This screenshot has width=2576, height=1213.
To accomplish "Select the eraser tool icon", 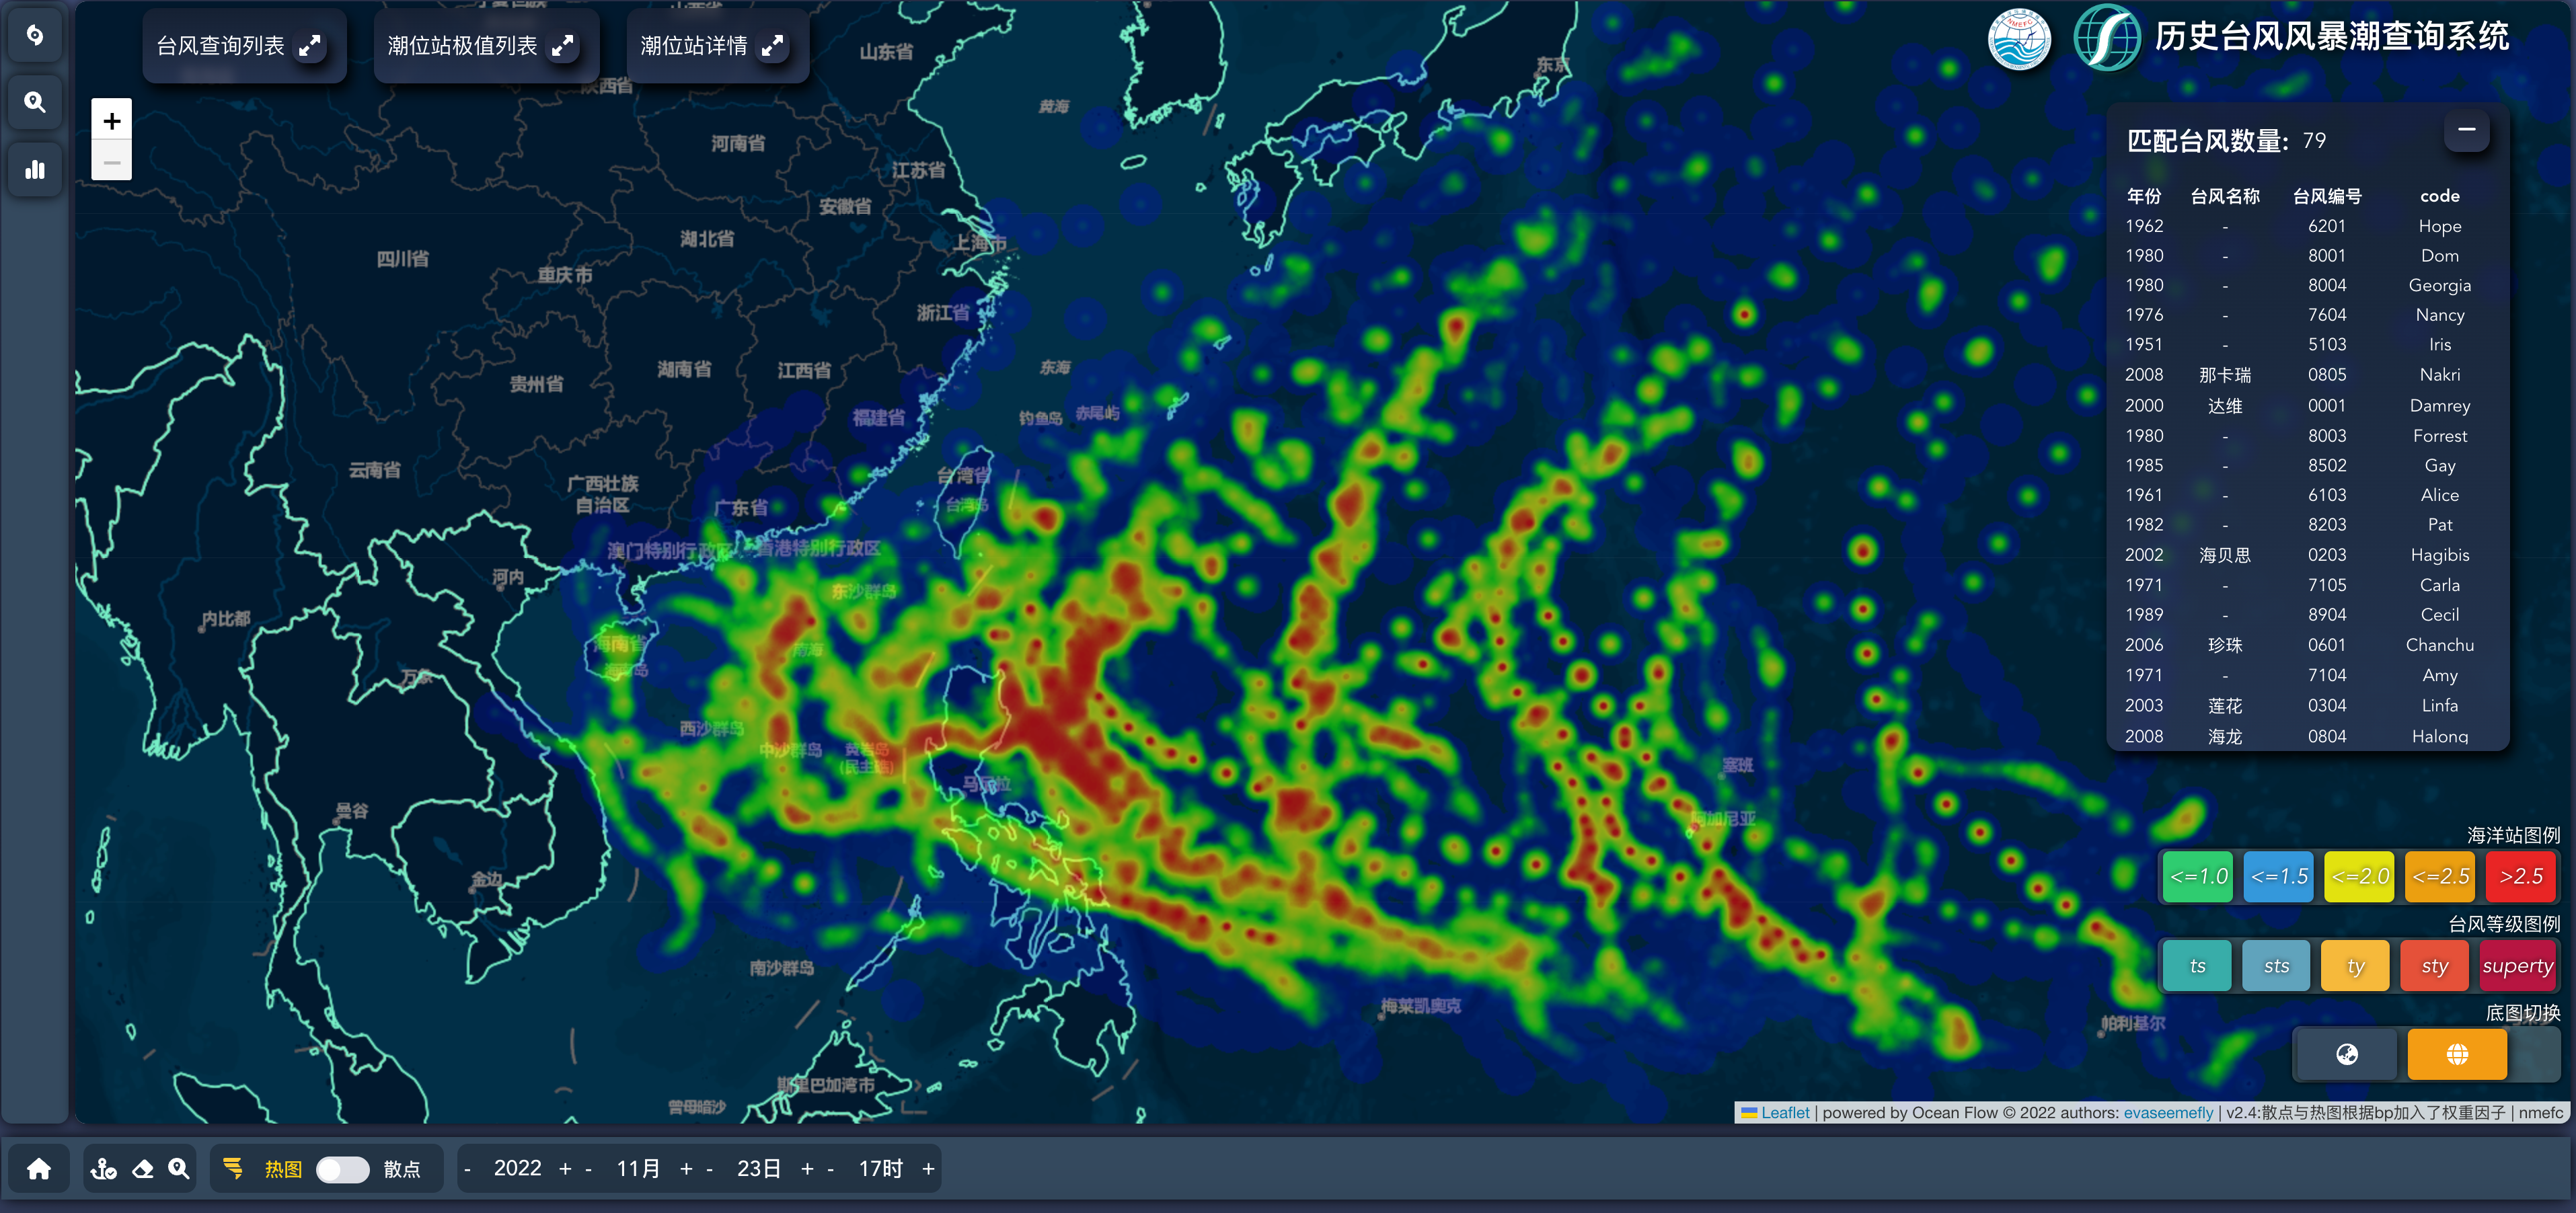I will (x=142, y=1168).
